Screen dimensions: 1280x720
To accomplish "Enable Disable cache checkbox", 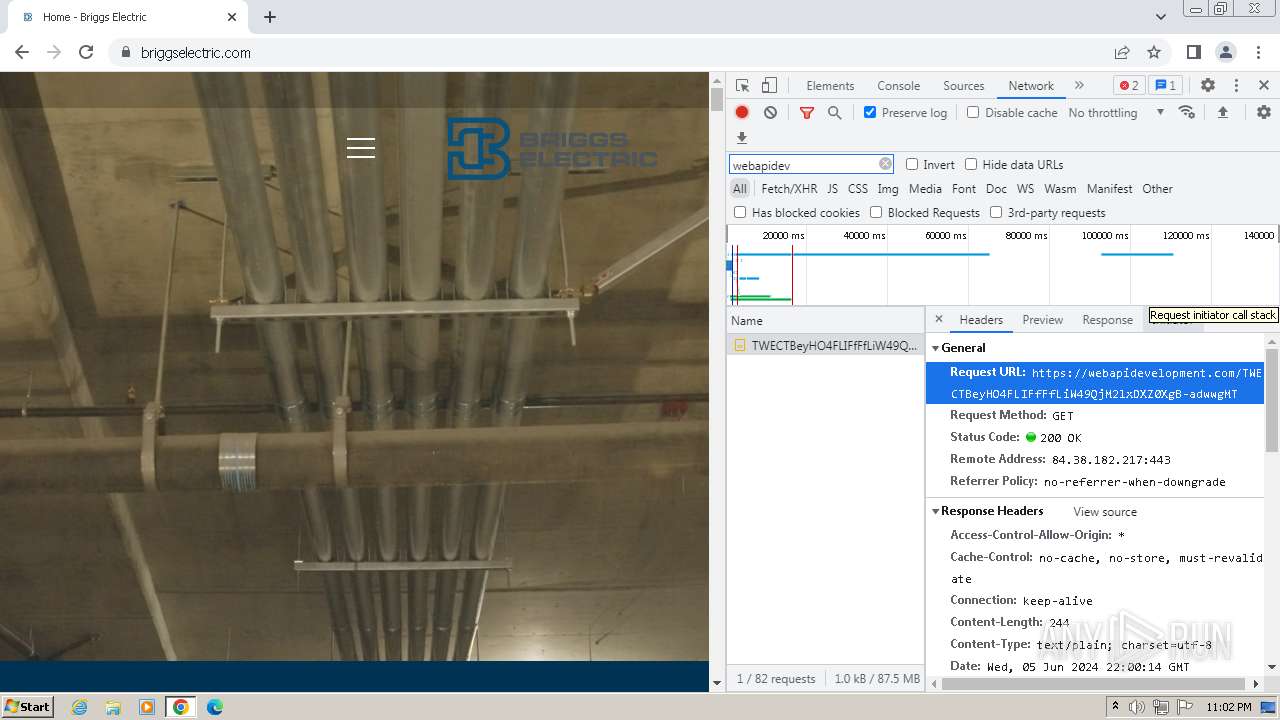I will point(973,113).
